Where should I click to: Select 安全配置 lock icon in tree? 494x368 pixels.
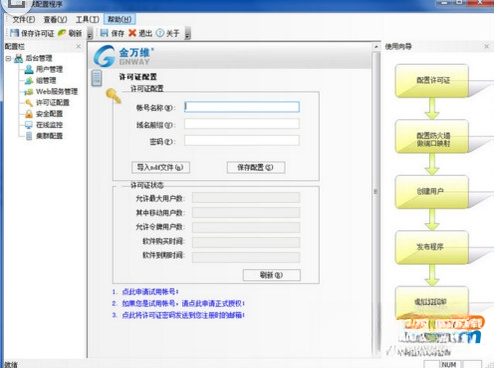29,114
